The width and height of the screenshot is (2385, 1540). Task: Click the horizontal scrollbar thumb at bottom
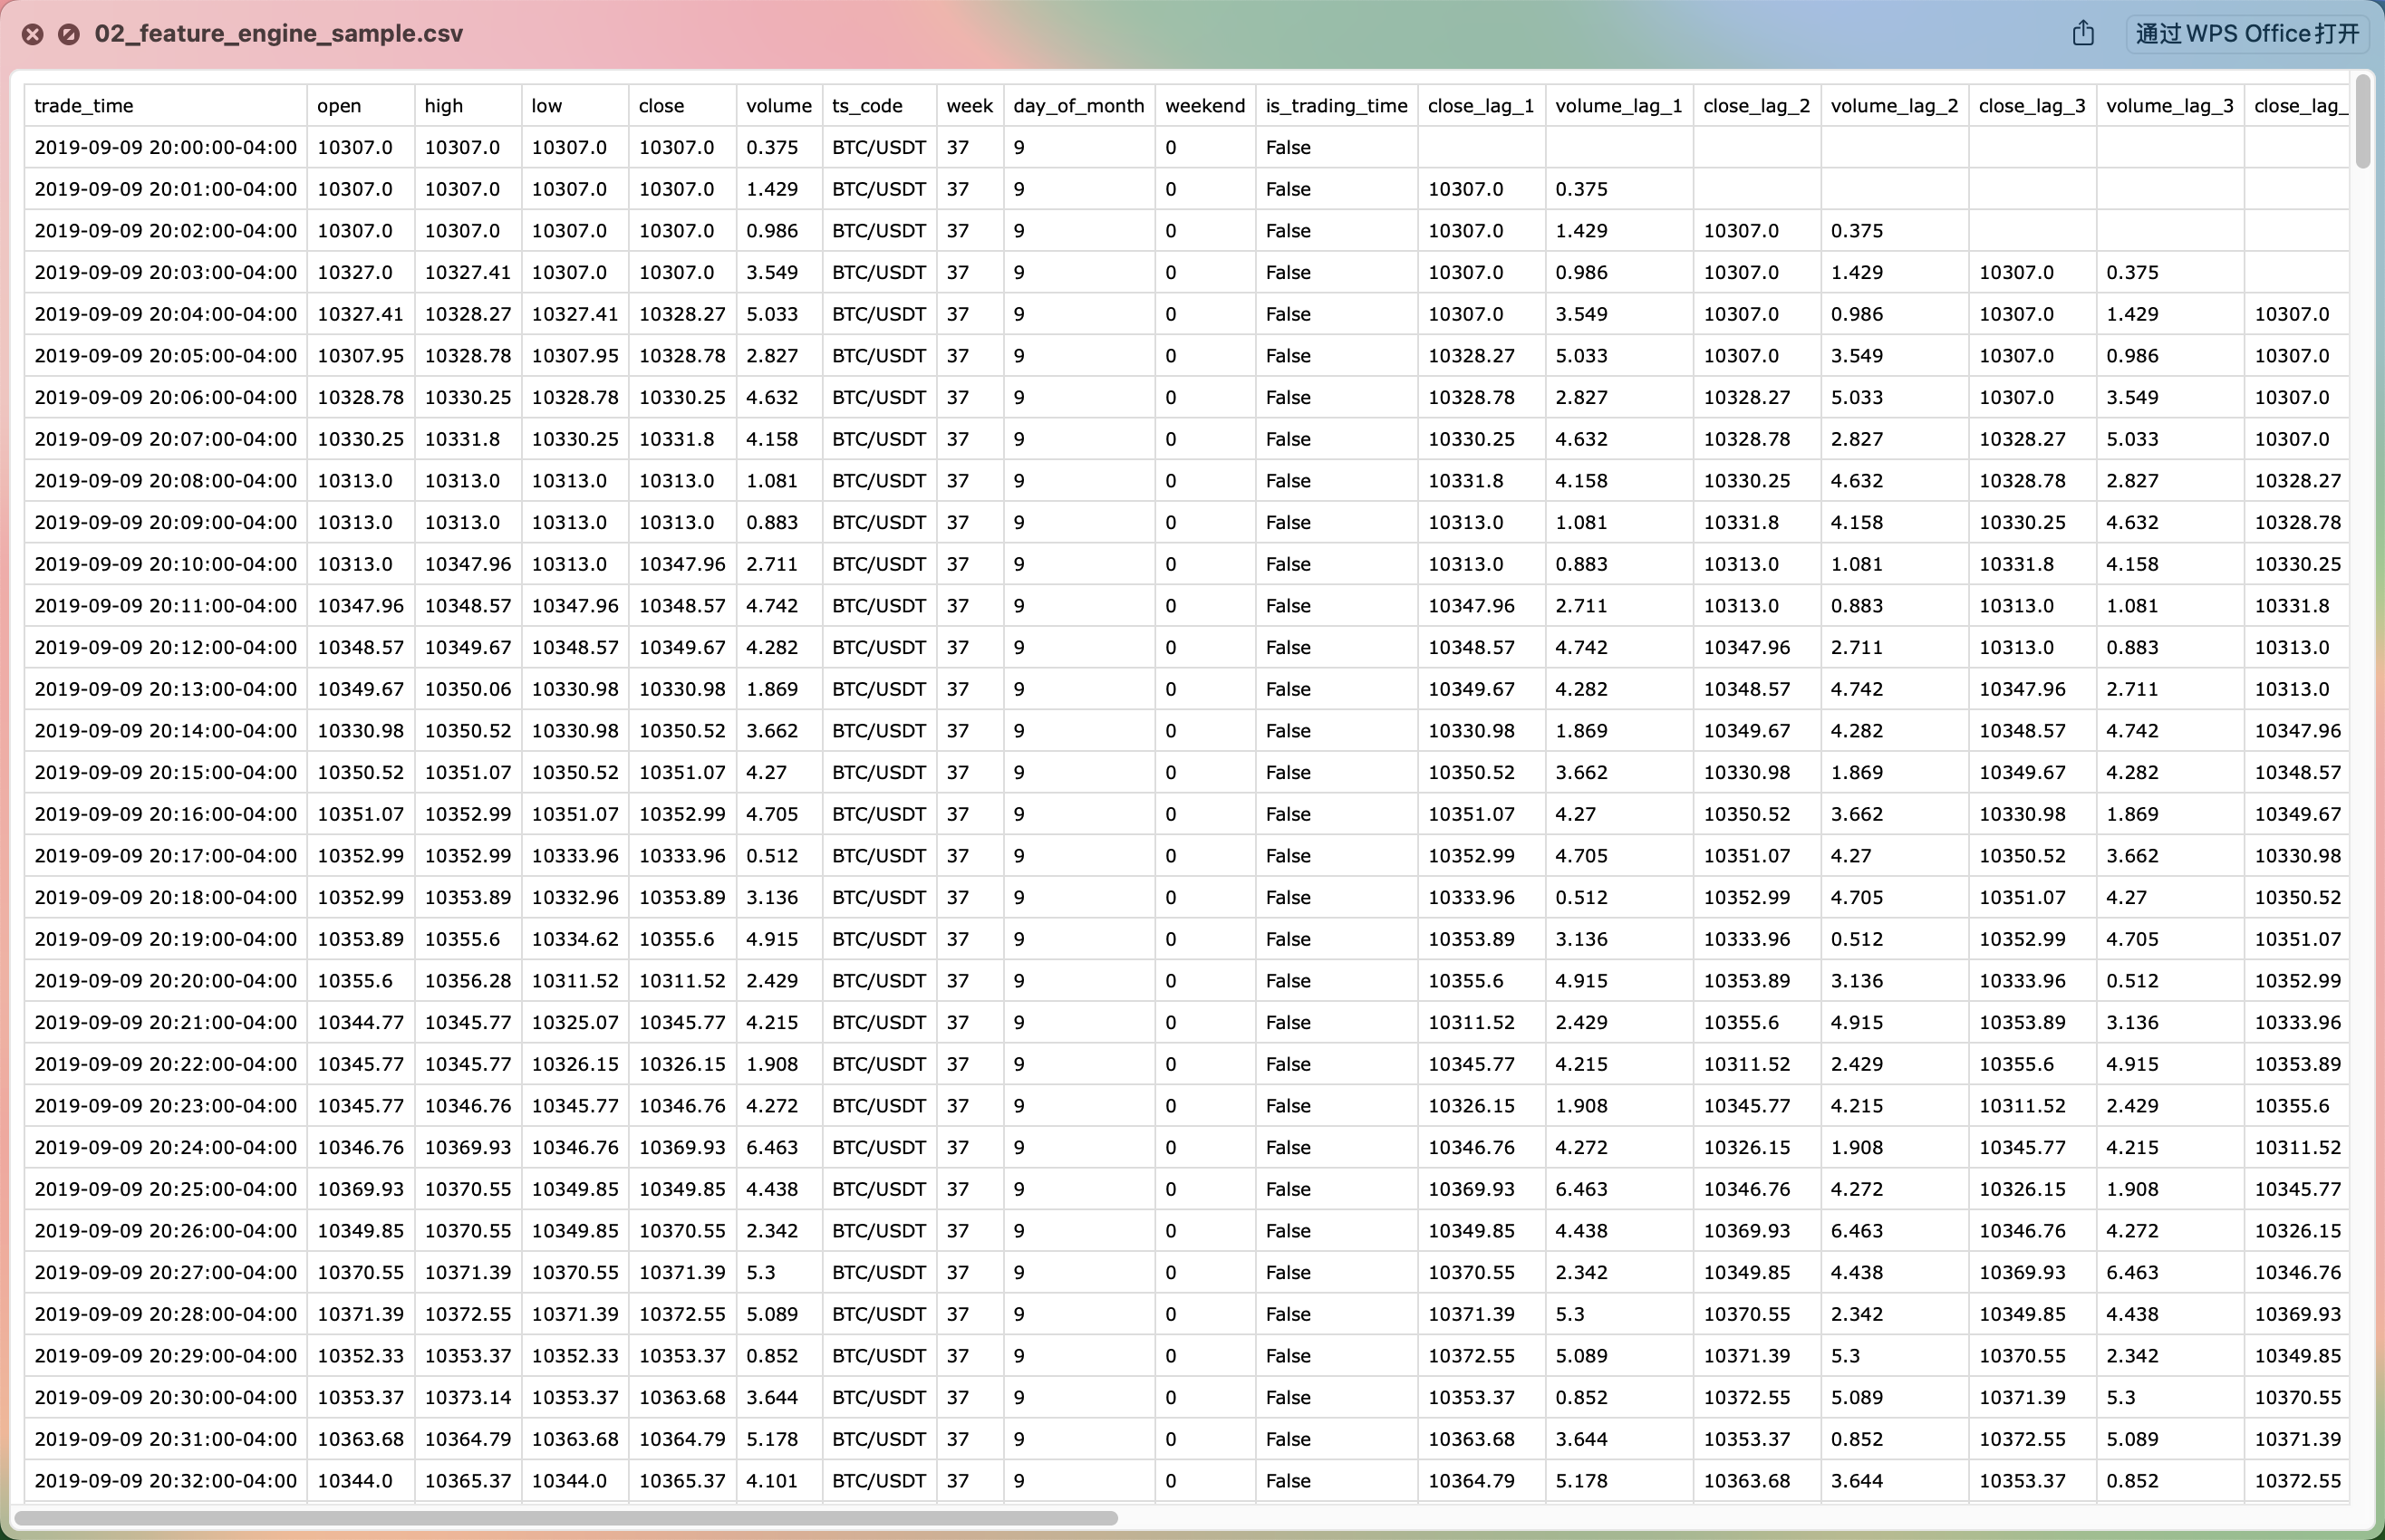point(566,1518)
